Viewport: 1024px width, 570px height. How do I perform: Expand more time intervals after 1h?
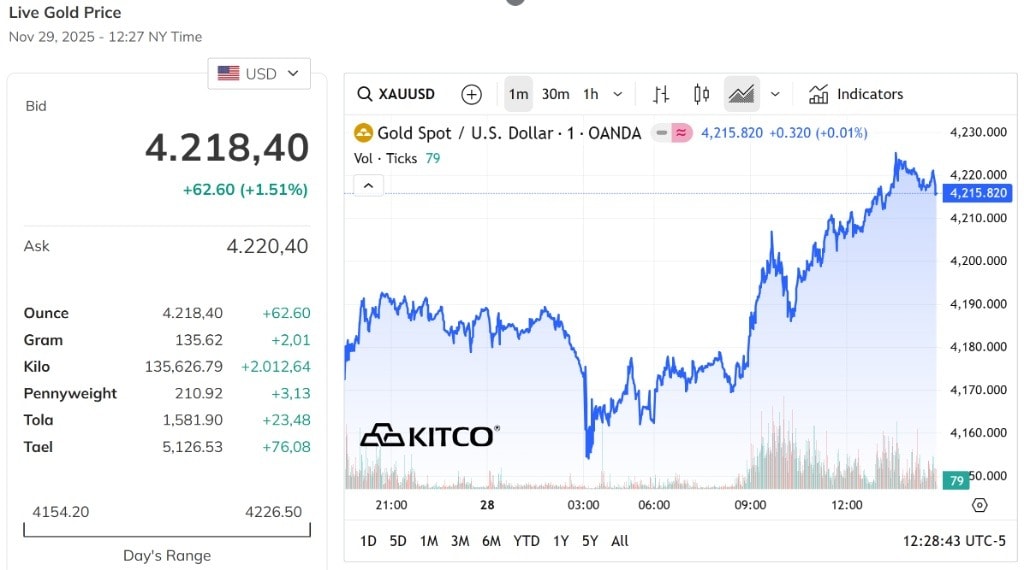pos(617,94)
